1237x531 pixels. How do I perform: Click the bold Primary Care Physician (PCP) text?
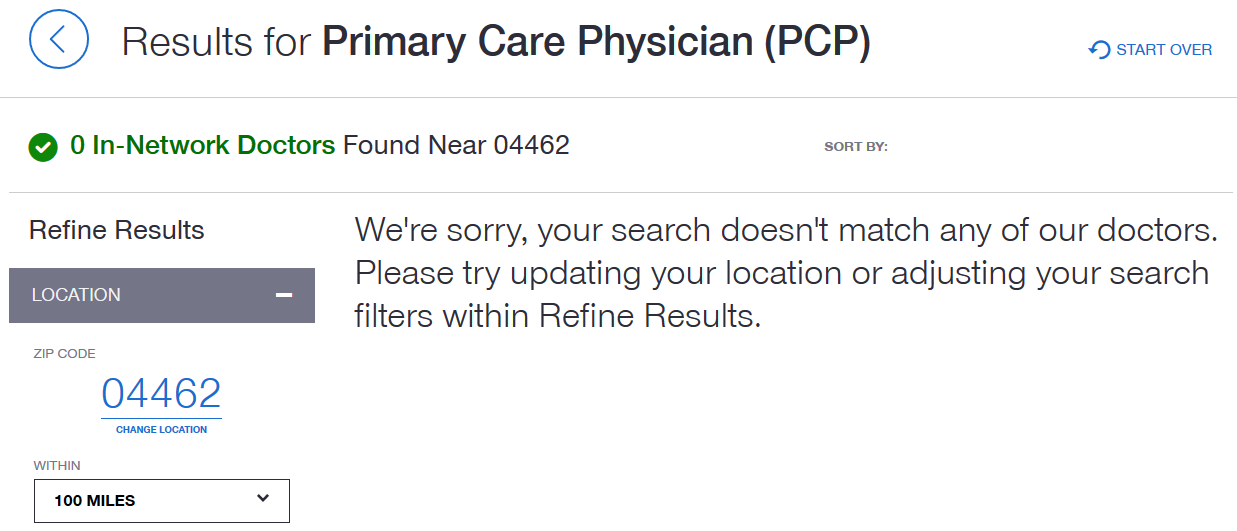pos(596,42)
